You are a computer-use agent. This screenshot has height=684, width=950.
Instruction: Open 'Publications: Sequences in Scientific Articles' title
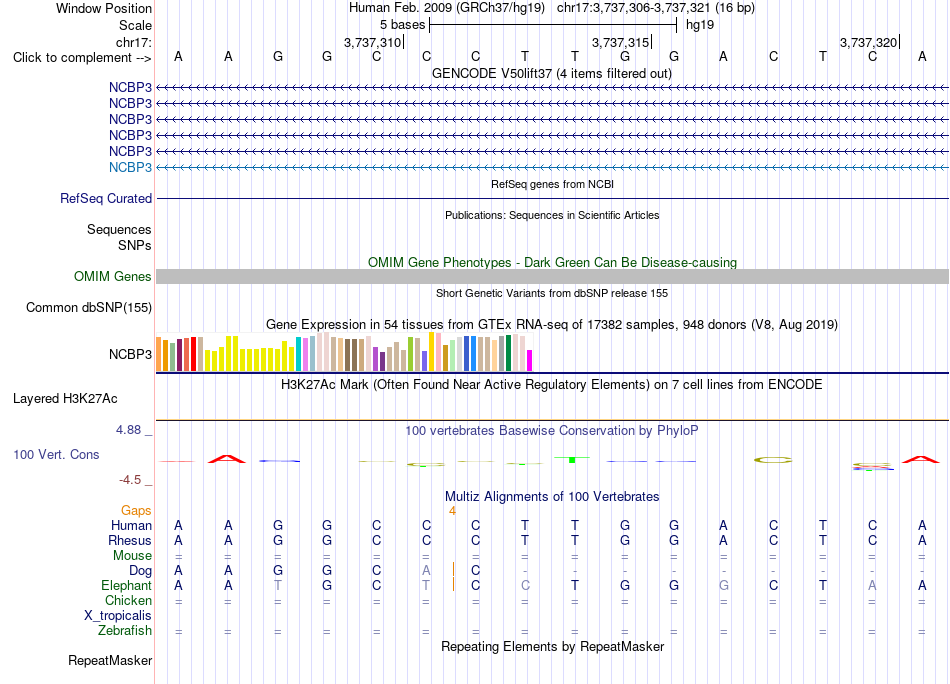coord(552,215)
